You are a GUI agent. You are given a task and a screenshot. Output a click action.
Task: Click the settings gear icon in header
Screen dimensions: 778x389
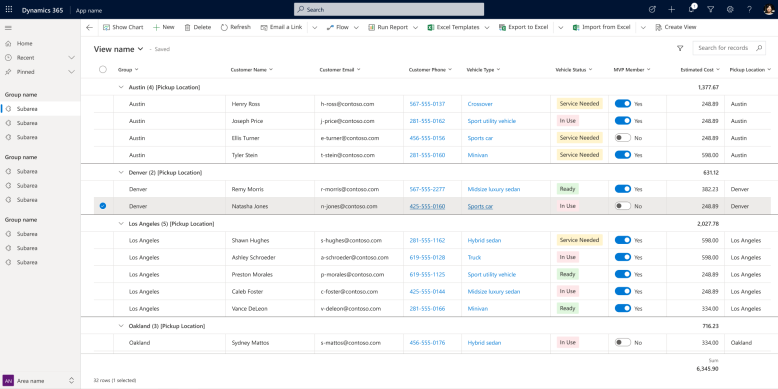coord(730,9)
